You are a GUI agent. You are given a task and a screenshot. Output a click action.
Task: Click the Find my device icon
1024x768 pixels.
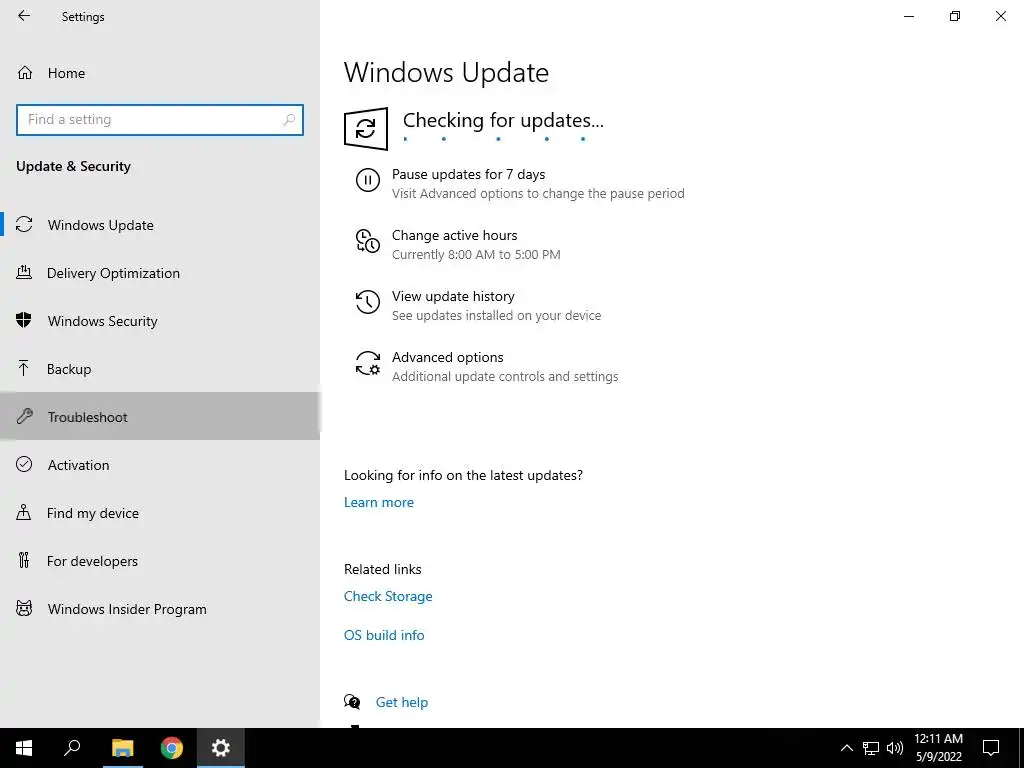pyautogui.click(x=24, y=512)
